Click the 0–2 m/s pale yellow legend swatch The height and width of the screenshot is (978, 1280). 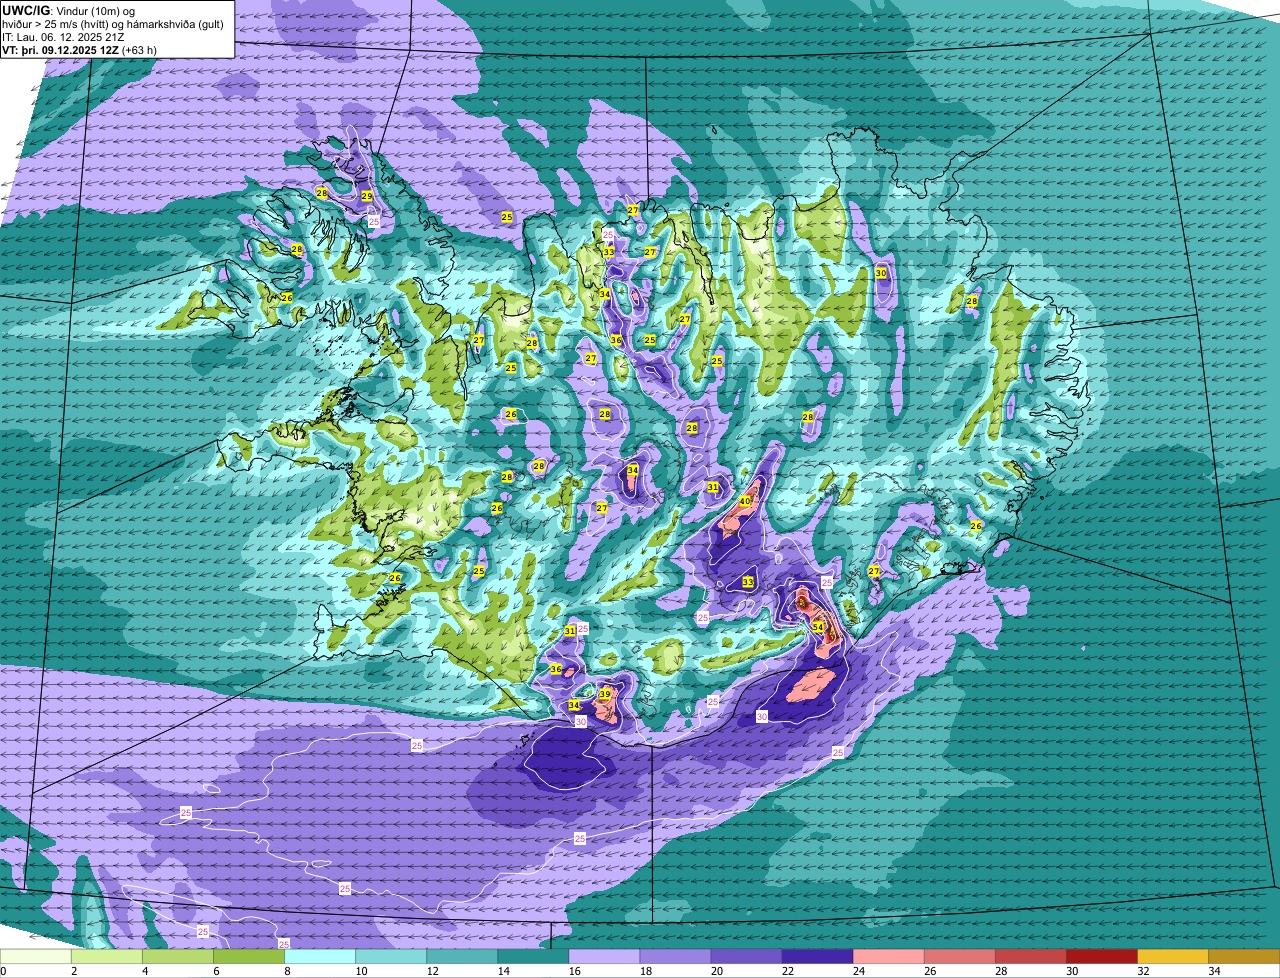[37, 957]
